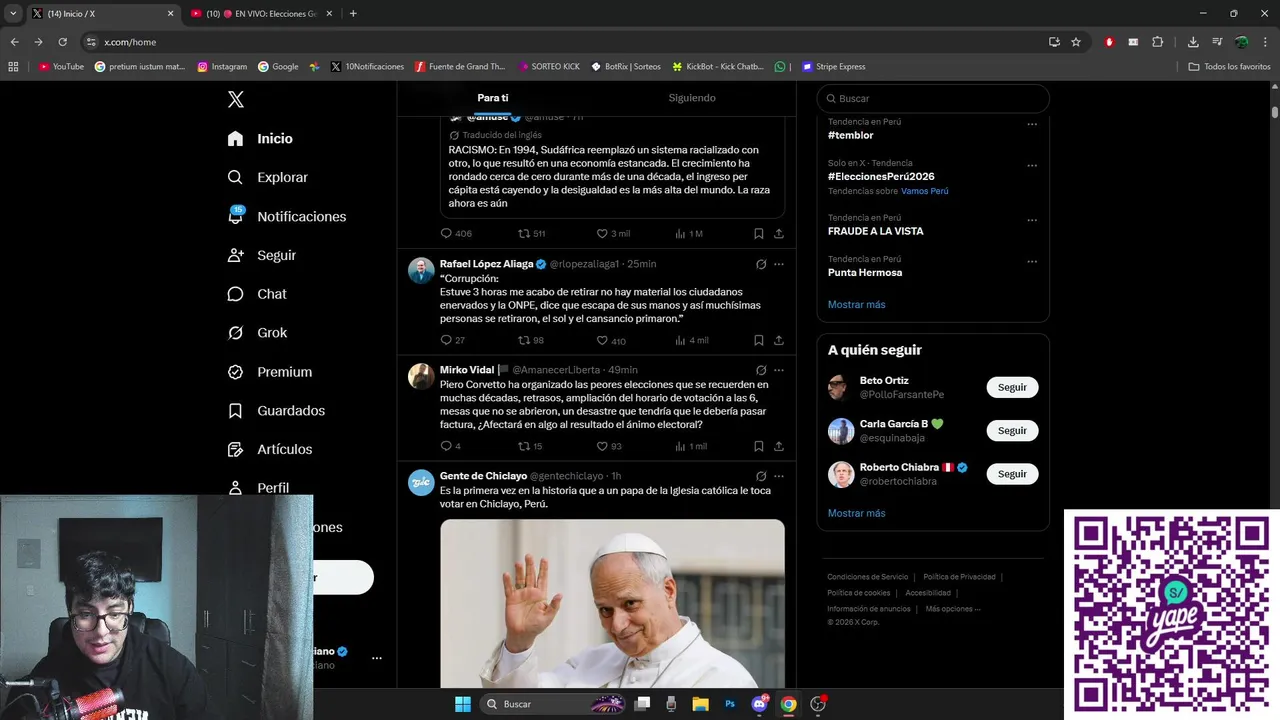The image size is (1280, 720).
Task: Switch to the EN VIVO: Elecciones browser tab
Action: [260, 14]
